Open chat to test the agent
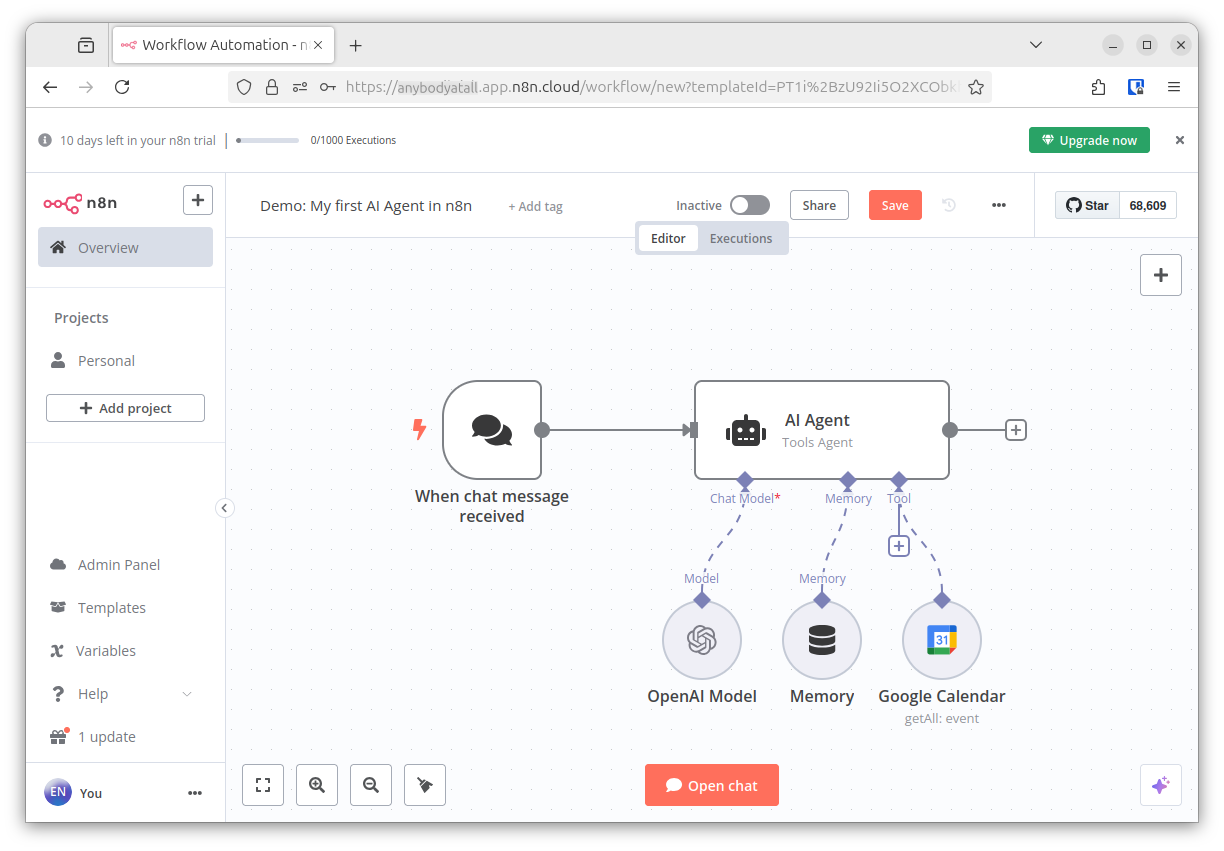The height and width of the screenshot is (851, 1224). tap(711, 785)
